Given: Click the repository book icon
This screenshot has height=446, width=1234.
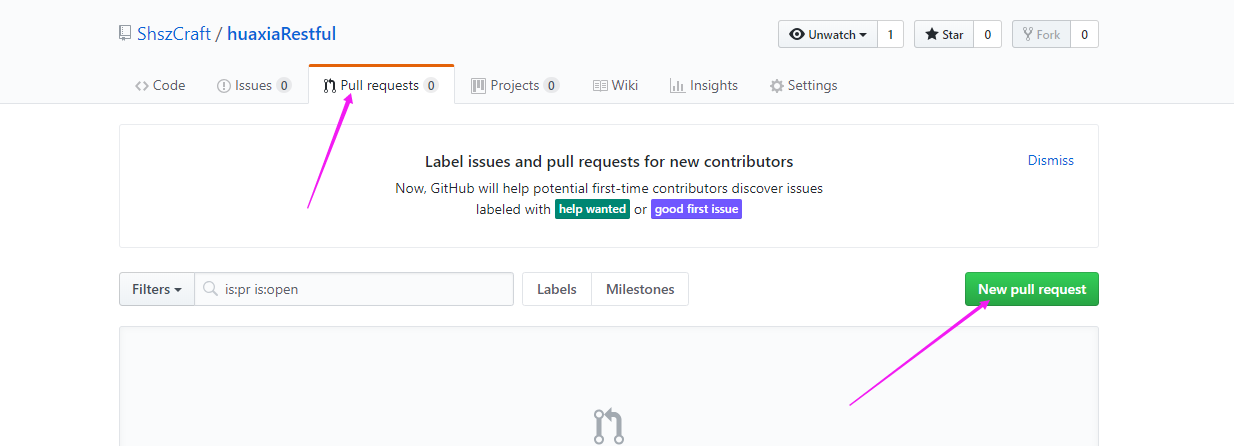Looking at the screenshot, I should point(124,33).
